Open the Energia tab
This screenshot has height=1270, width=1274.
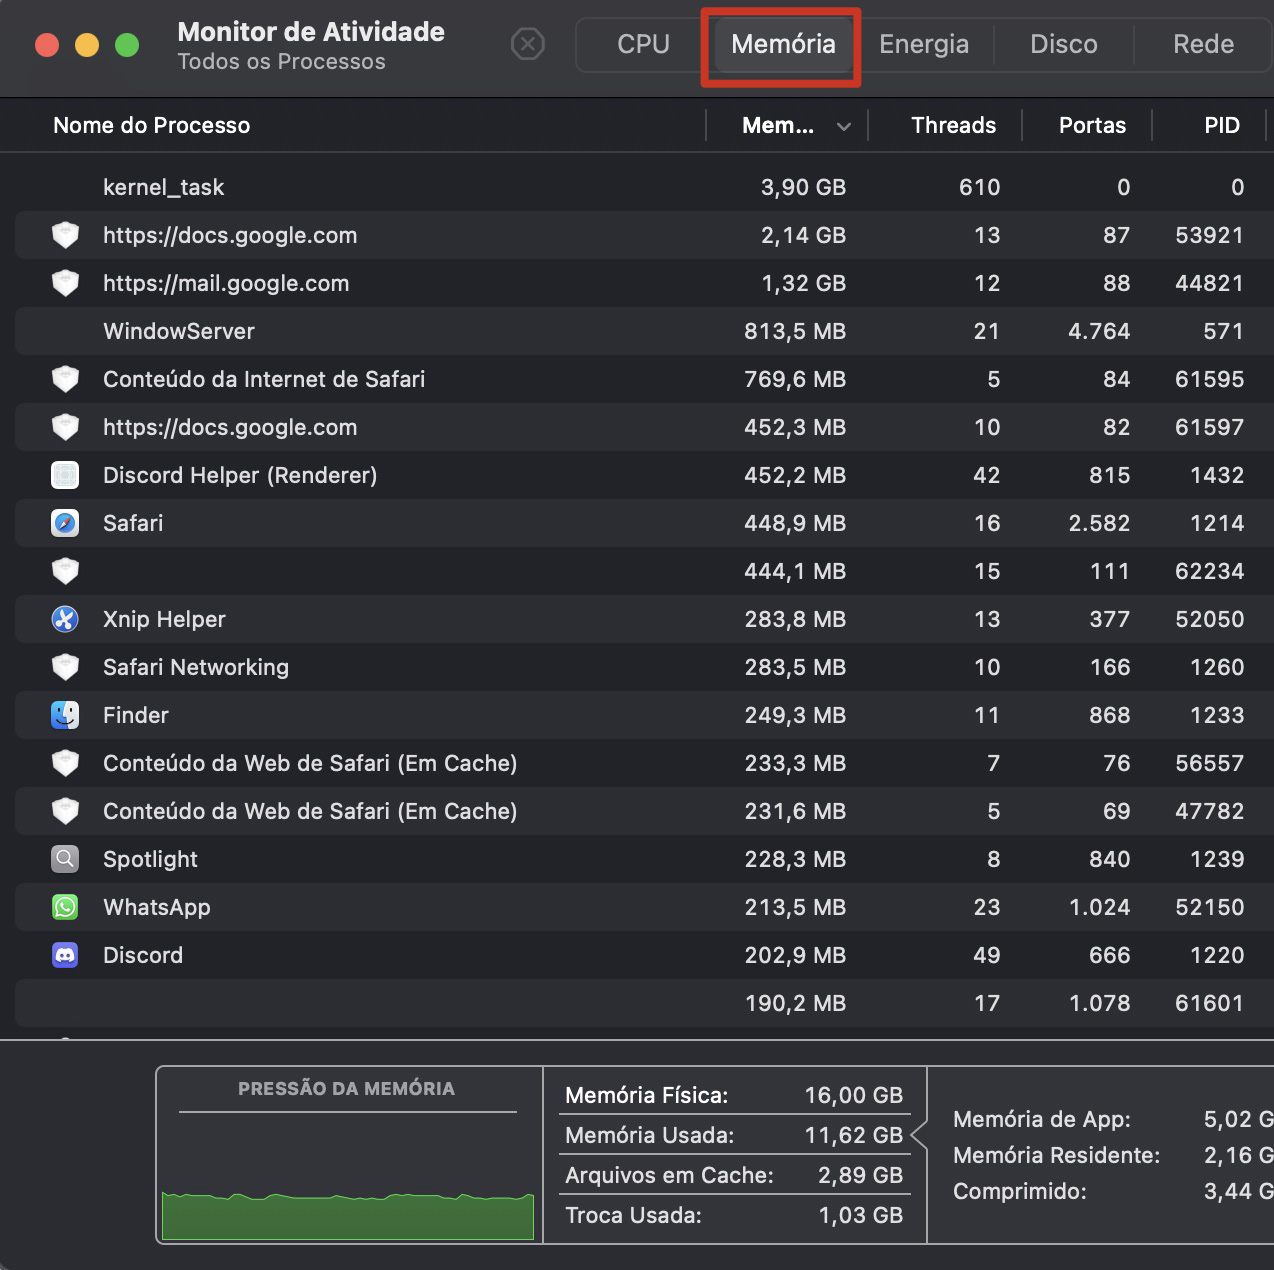[923, 44]
